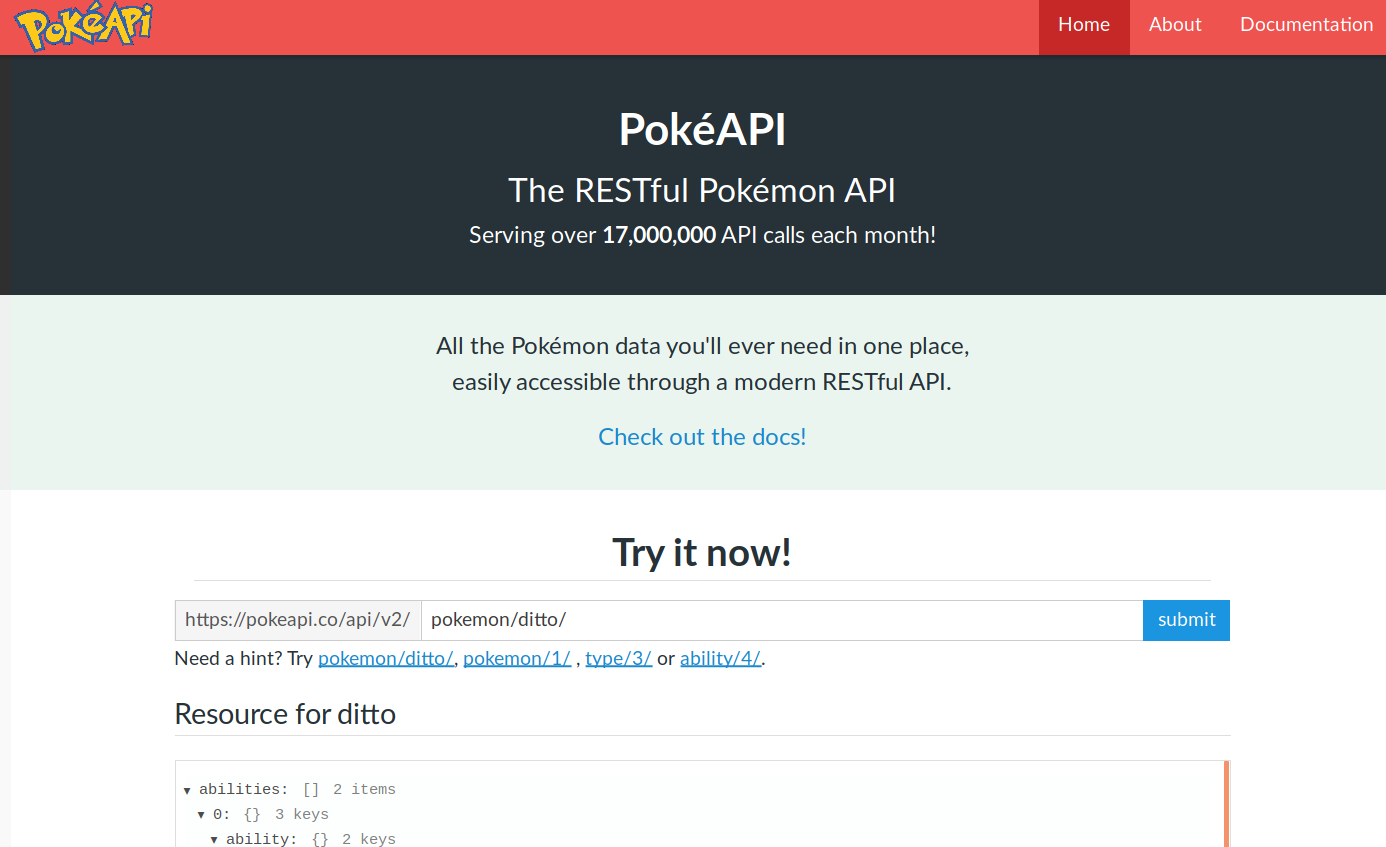Click the "Resource for ditto" heading
The width and height of the screenshot is (1386, 847).
point(285,714)
